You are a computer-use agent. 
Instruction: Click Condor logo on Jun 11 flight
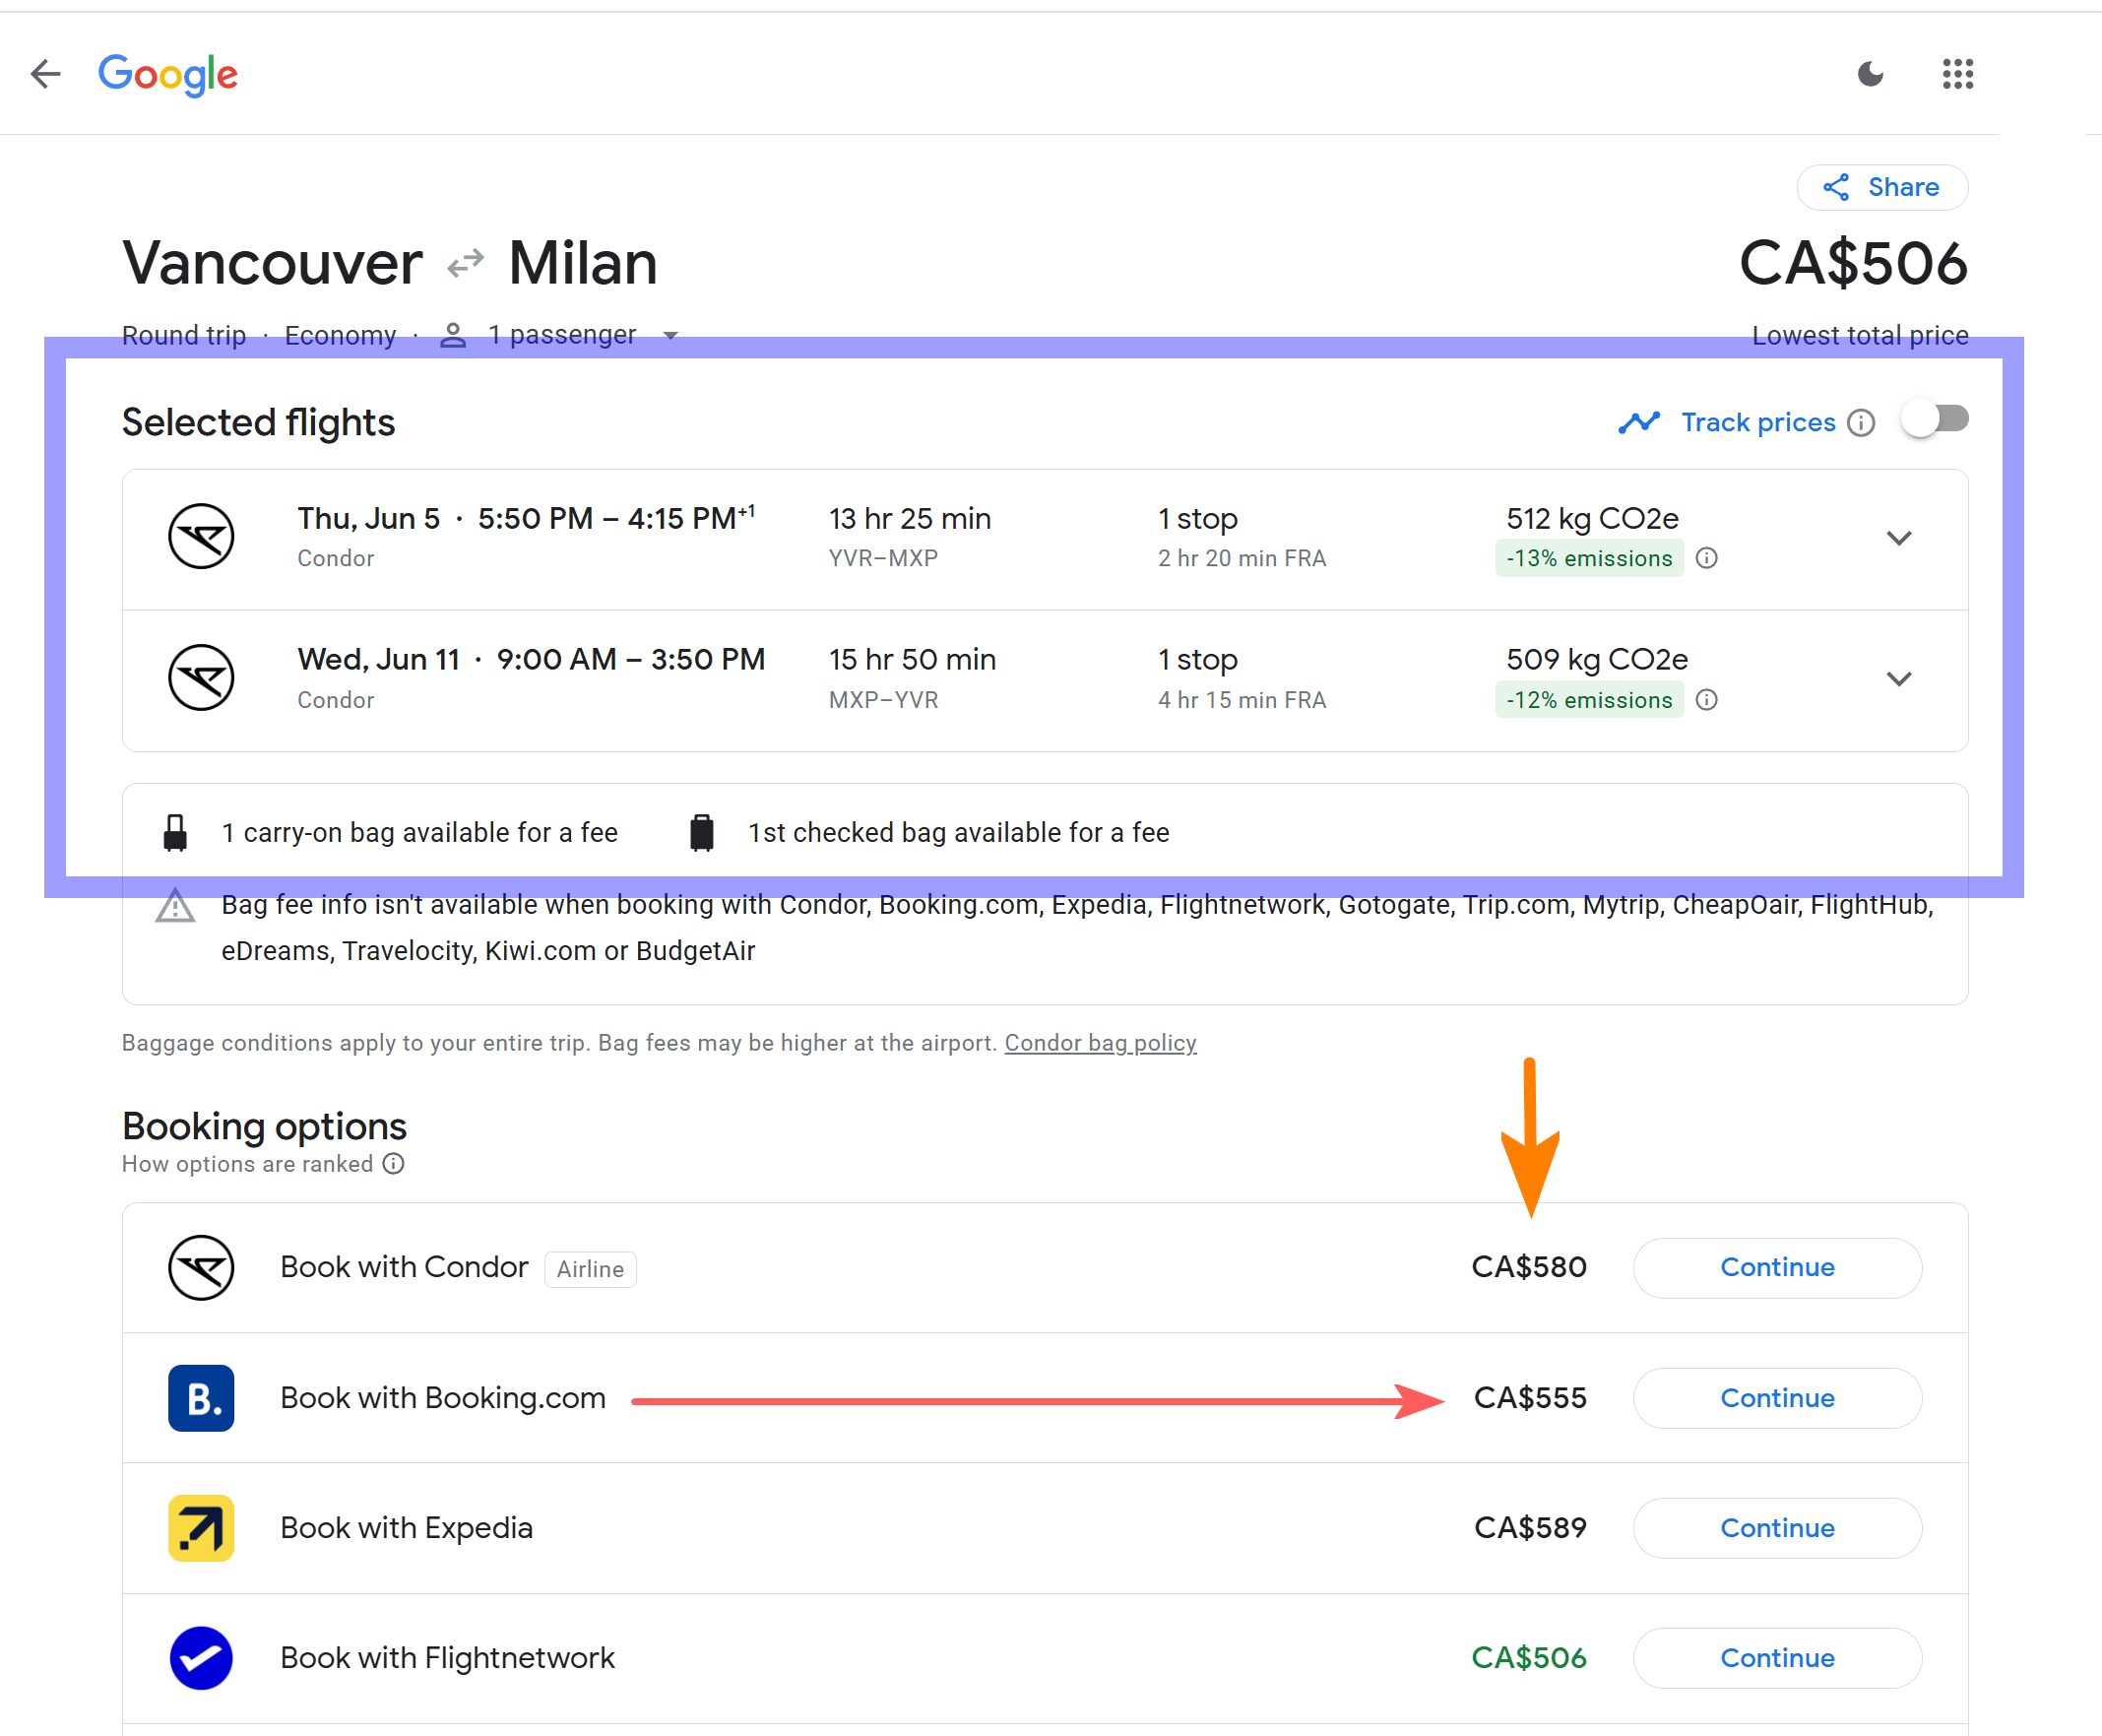201,677
